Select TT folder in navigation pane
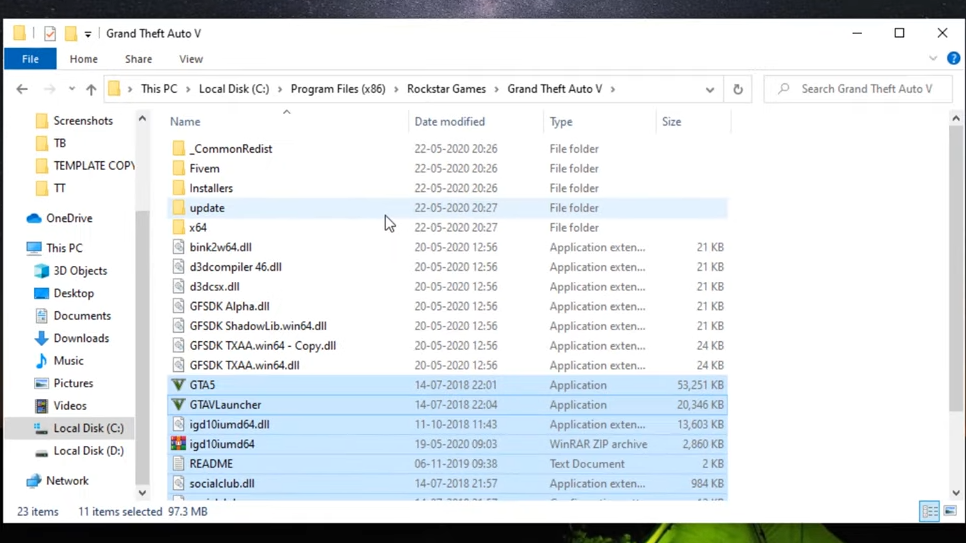The height and width of the screenshot is (543, 966). pyautogui.click(x=60, y=188)
